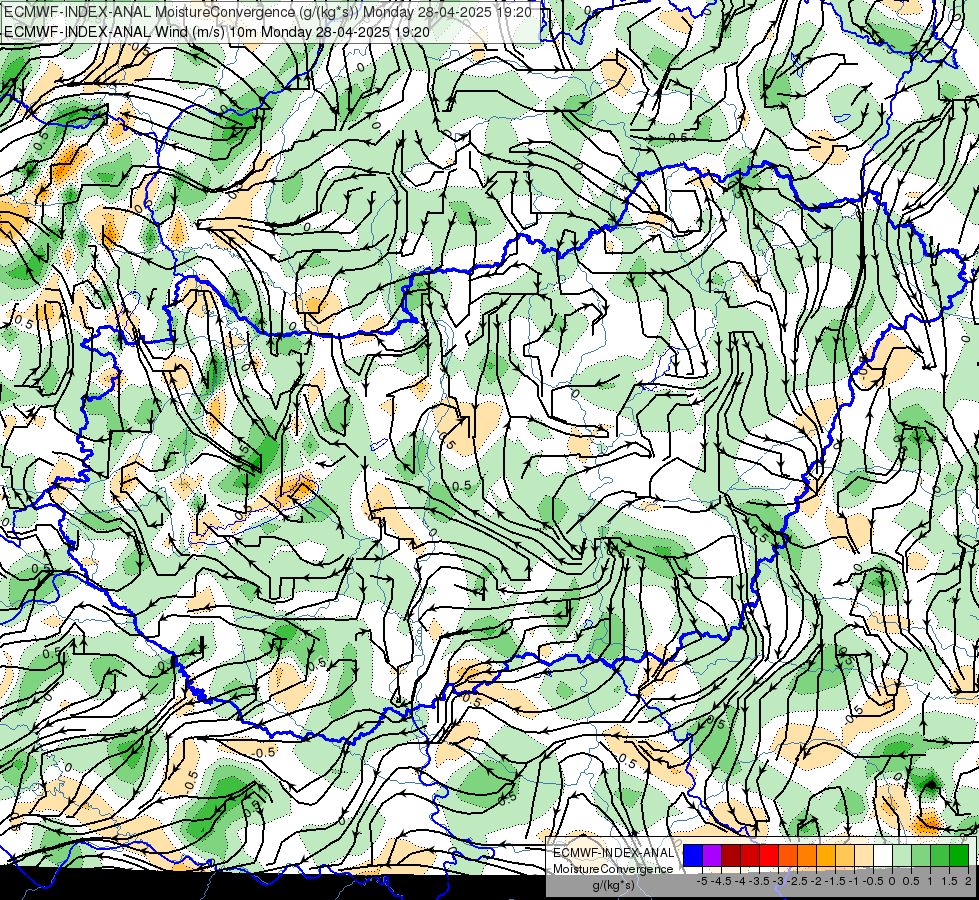Image resolution: width=979 pixels, height=900 pixels.
Task: Click the -2 tick label on the legend
Action: pos(817,881)
